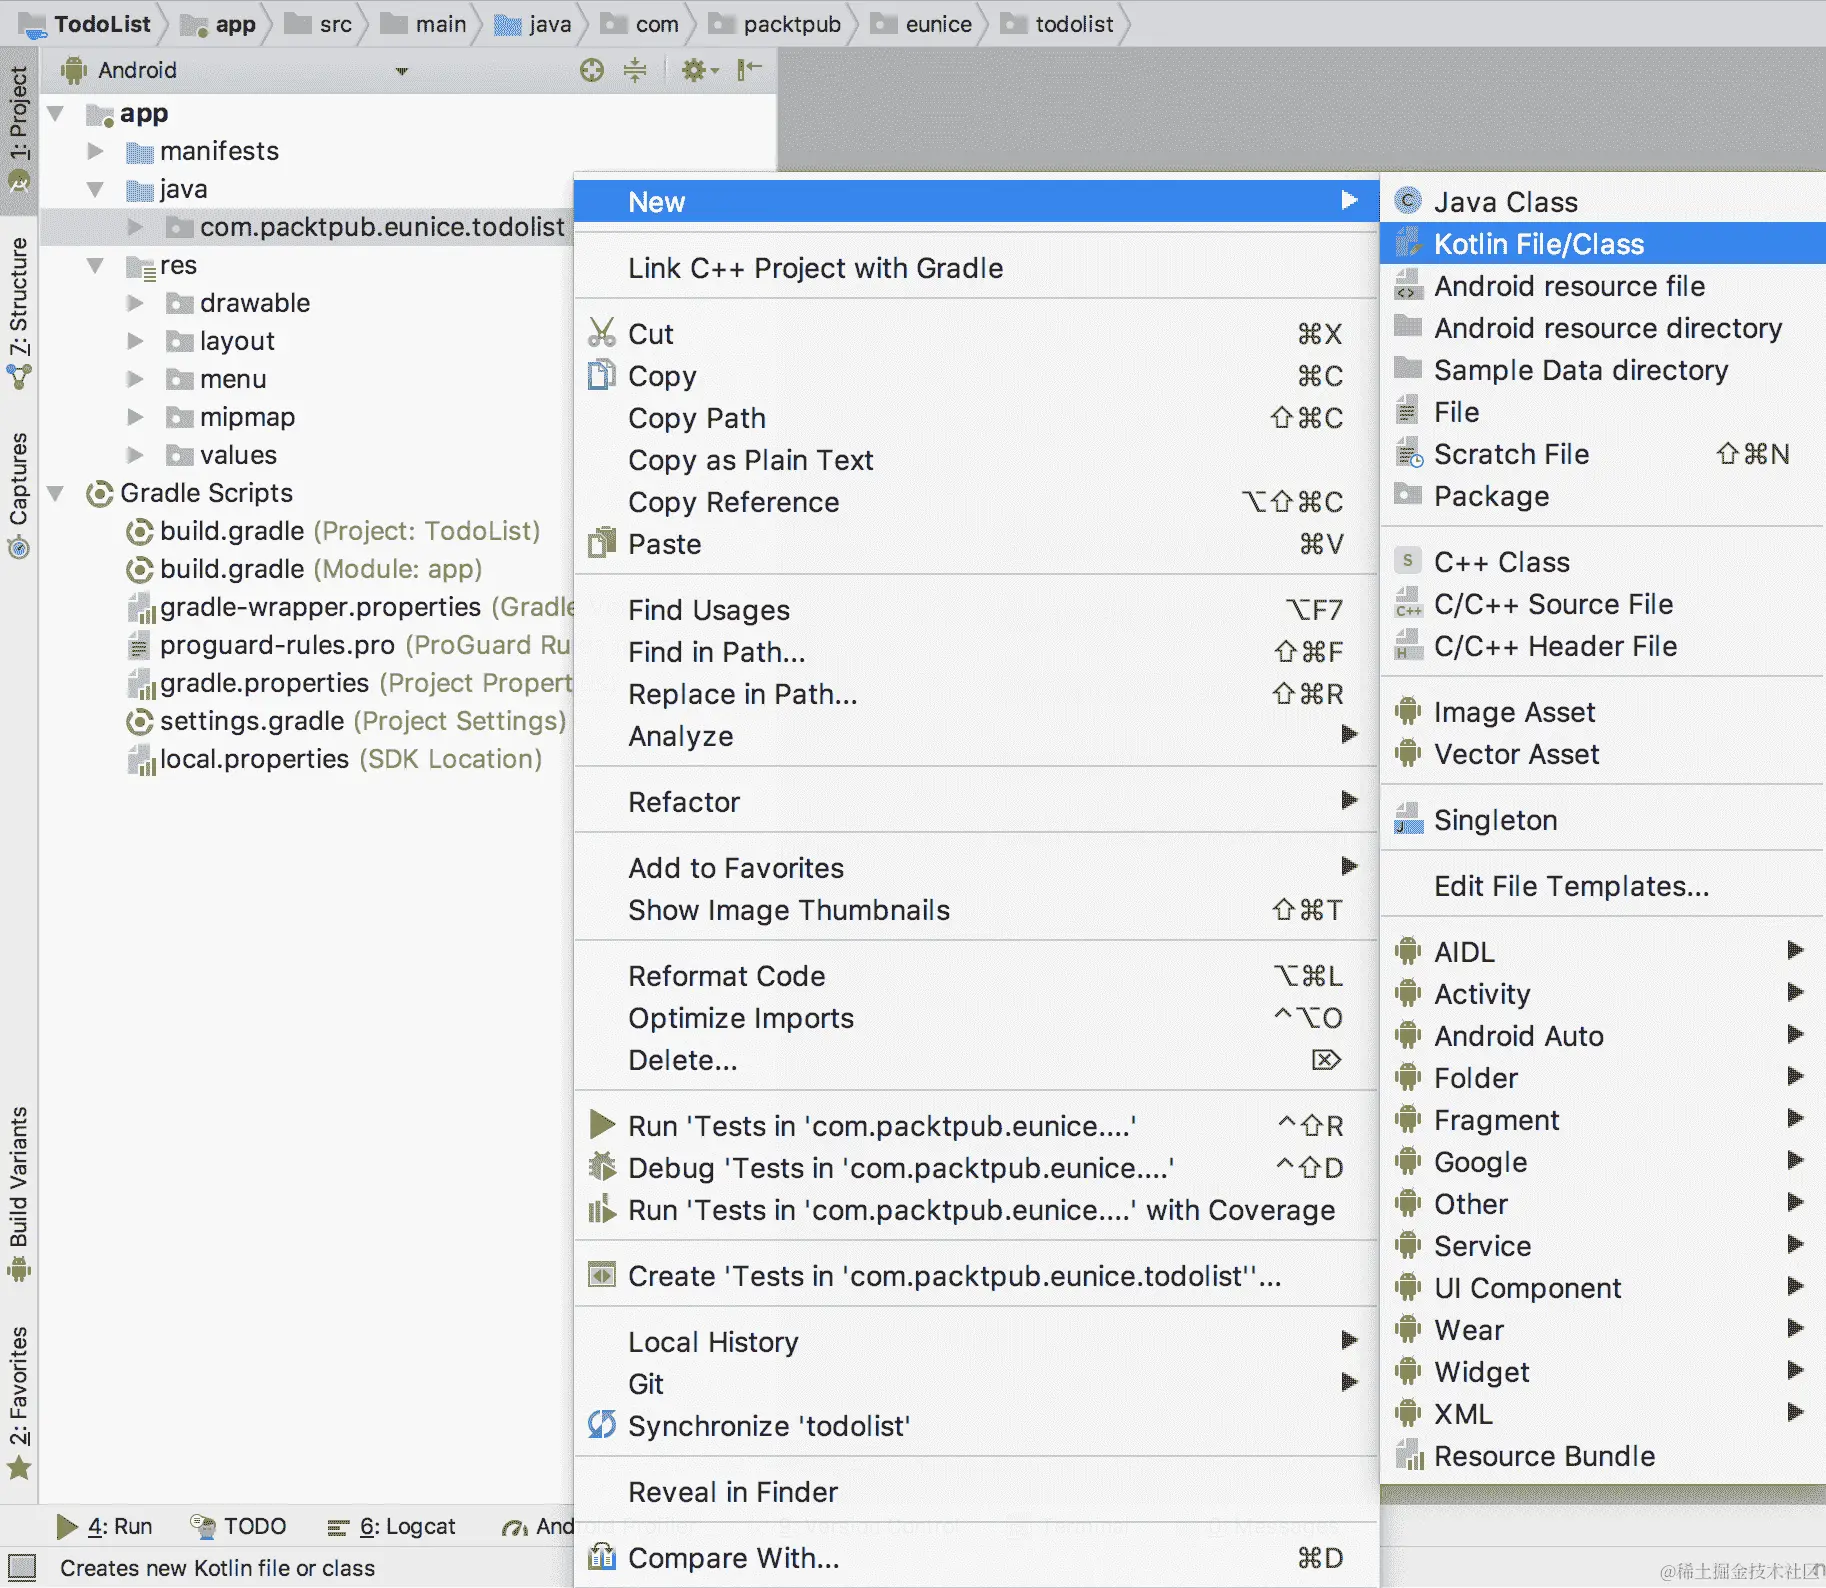Select Reveal in Finder

pyautogui.click(x=977, y=1491)
